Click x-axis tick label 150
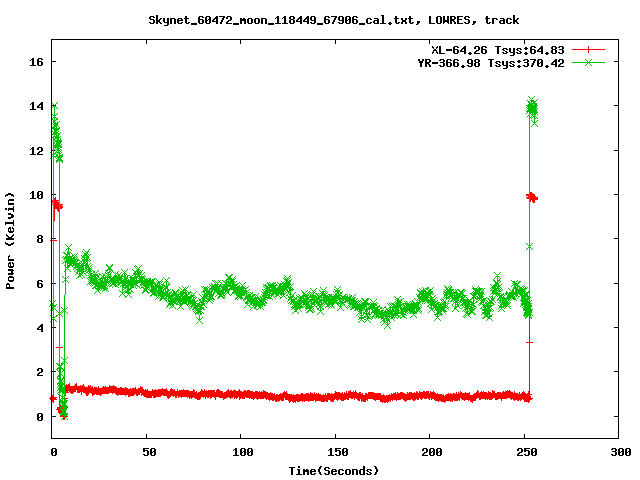The width and height of the screenshot is (640, 480). pyautogui.click(x=338, y=452)
